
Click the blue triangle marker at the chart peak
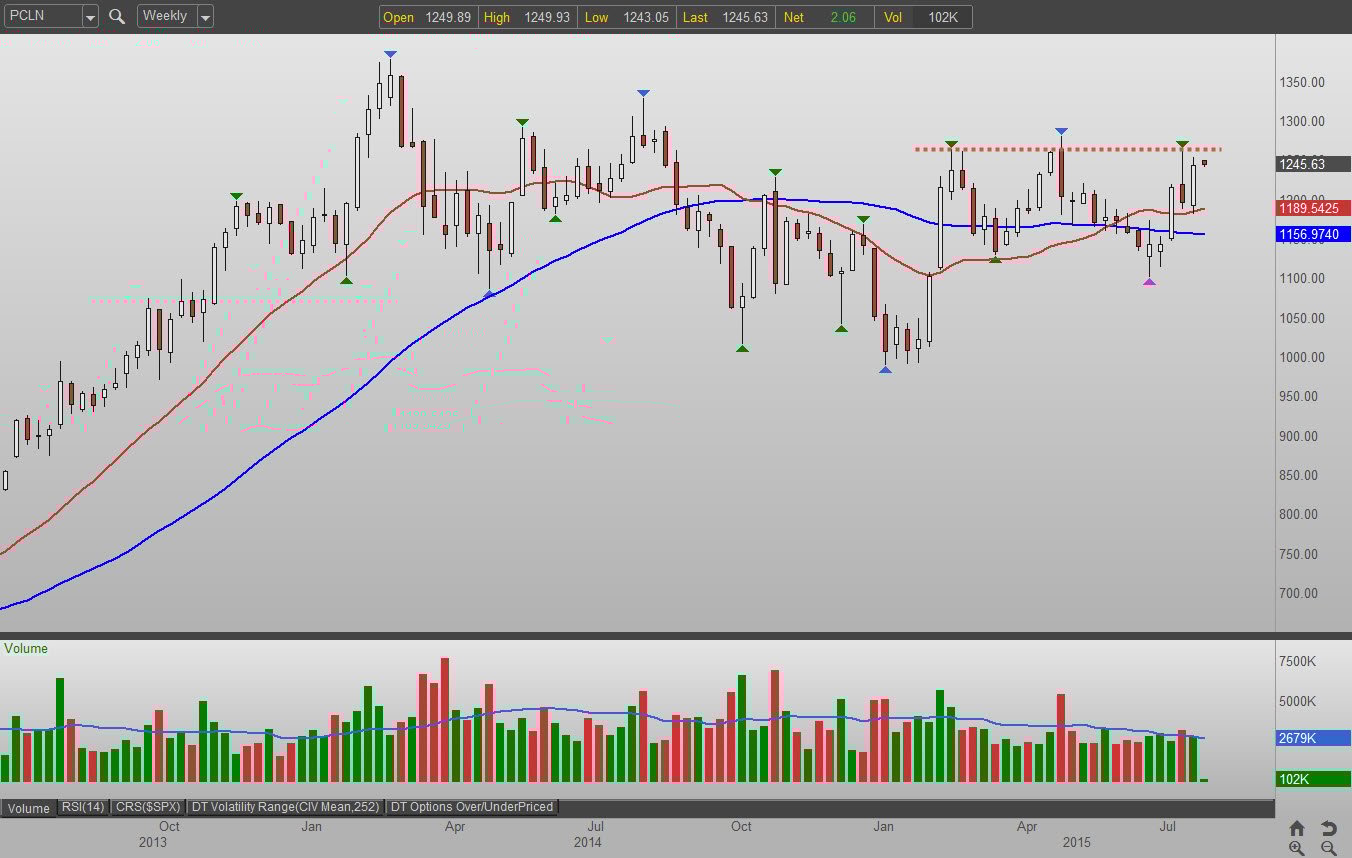[x=390, y=53]
